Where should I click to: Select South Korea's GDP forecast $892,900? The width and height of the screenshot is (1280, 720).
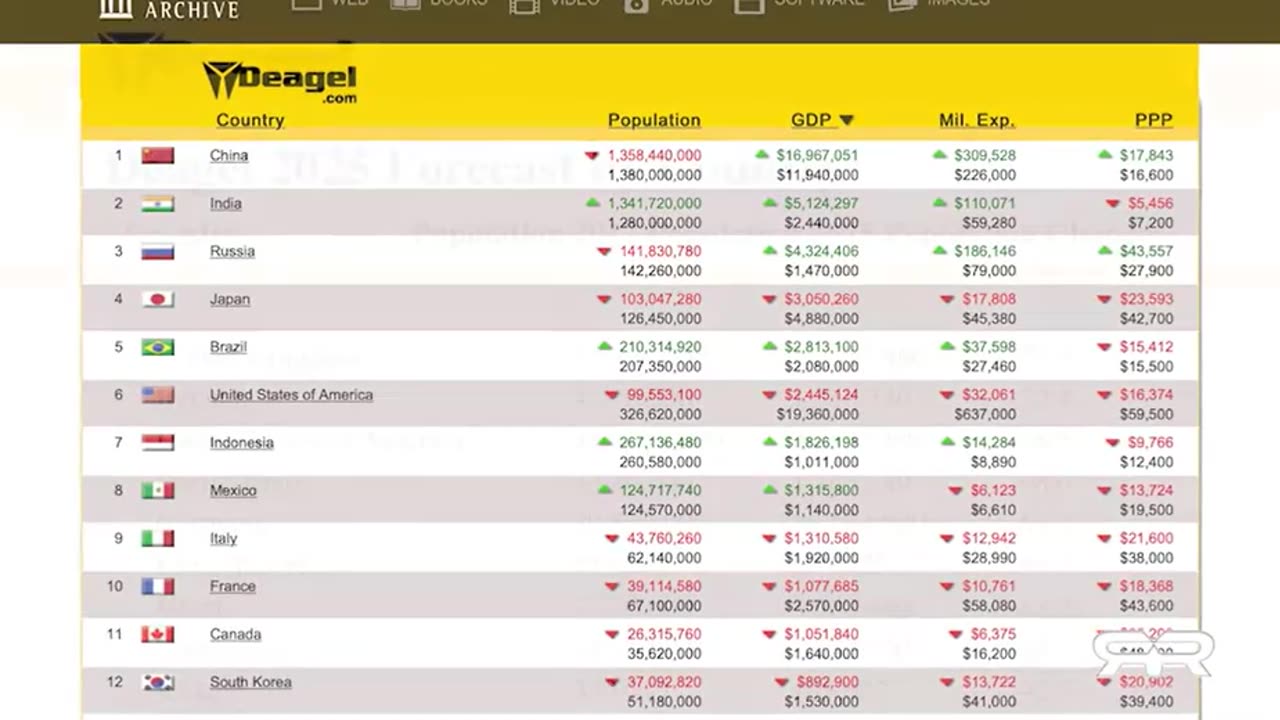tap(829, 682)
